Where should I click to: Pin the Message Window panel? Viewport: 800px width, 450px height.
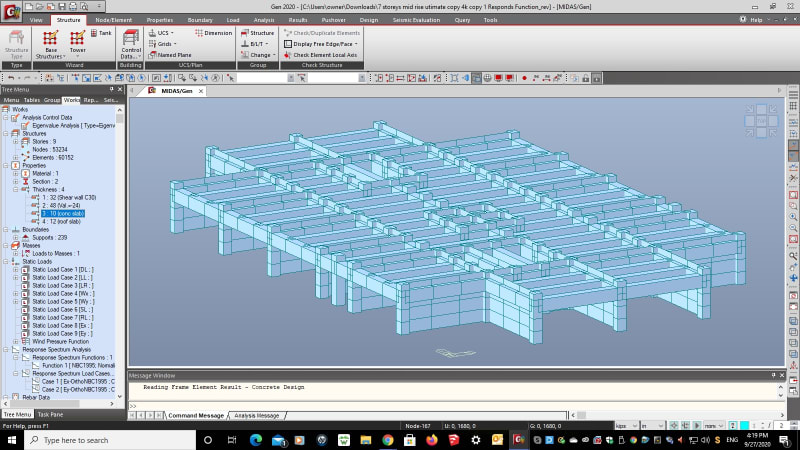pos(773,375)
